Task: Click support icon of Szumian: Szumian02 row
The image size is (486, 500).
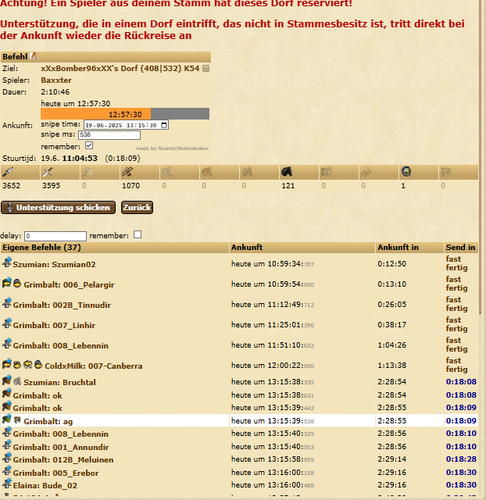Action: [x=7, y=262]
